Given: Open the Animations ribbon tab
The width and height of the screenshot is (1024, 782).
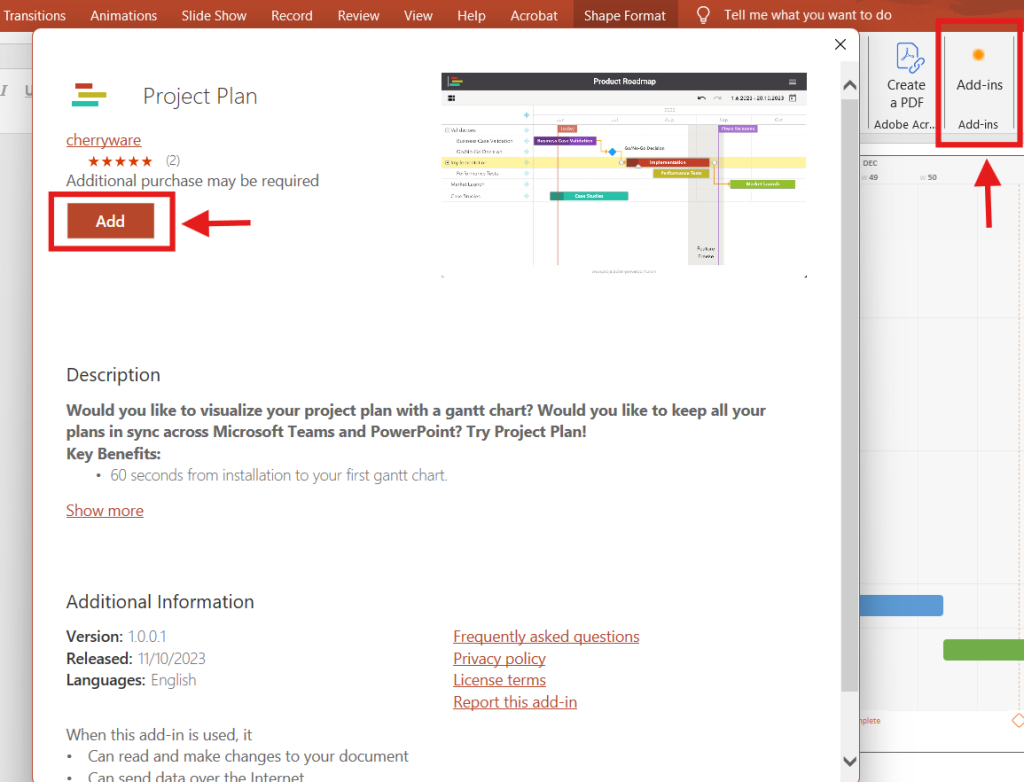Looking at the screenshot, I should click(x=123, y=15).
